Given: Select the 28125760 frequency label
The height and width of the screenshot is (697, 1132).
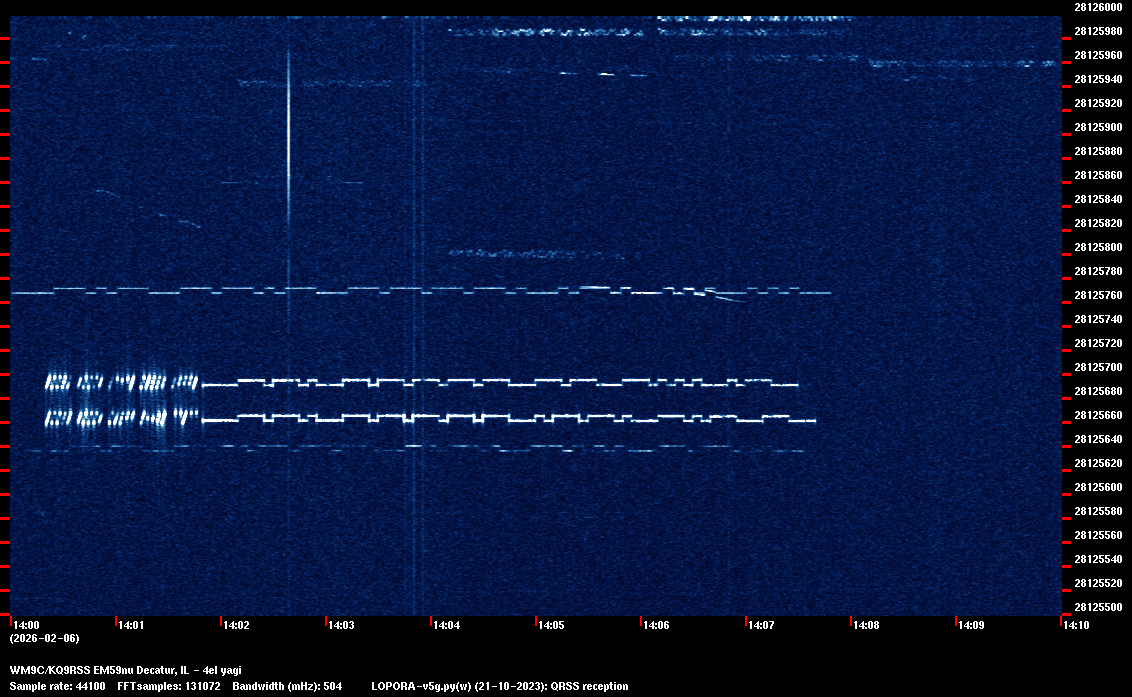Looking at the screenshot, I should [x=1097, y=295].
